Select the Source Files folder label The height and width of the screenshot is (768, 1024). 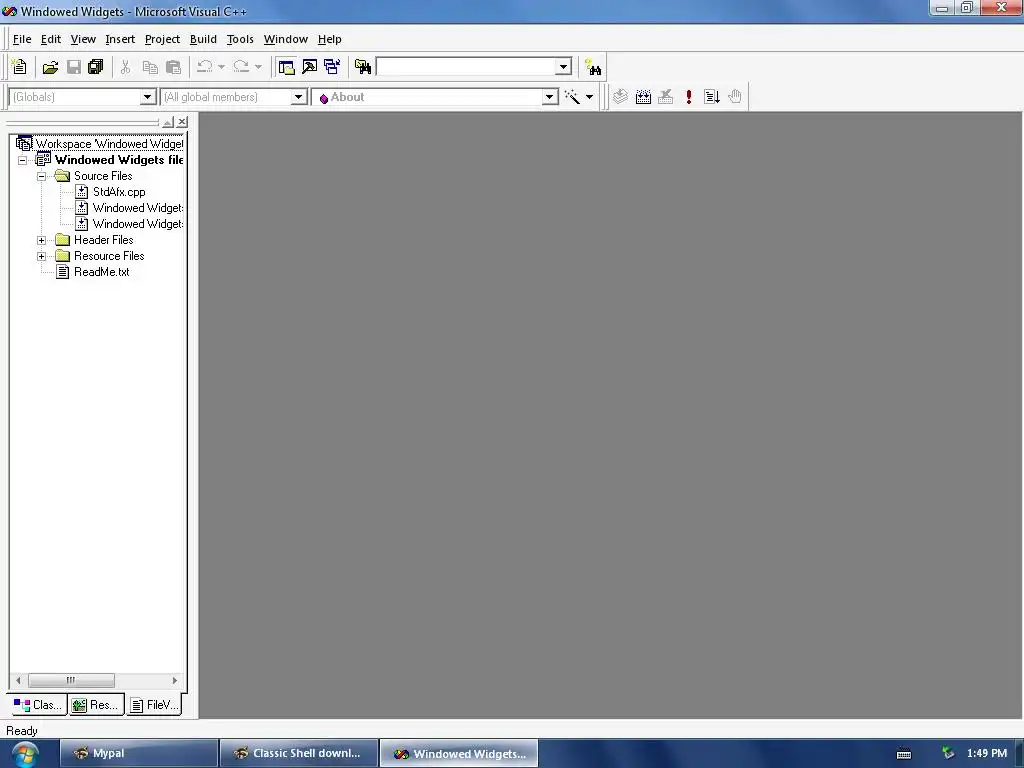(x=103, y=176)
